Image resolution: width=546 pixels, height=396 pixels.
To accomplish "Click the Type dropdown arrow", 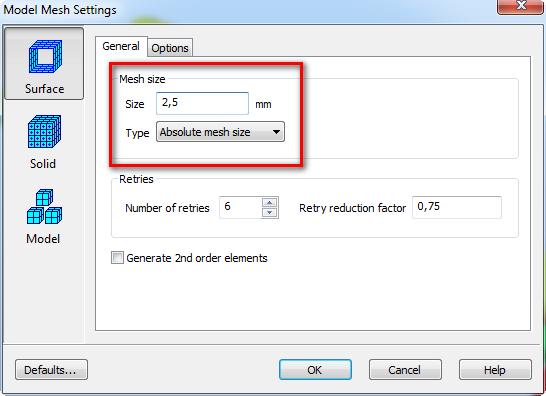I will pyautogui.click(x=276, y=132).
